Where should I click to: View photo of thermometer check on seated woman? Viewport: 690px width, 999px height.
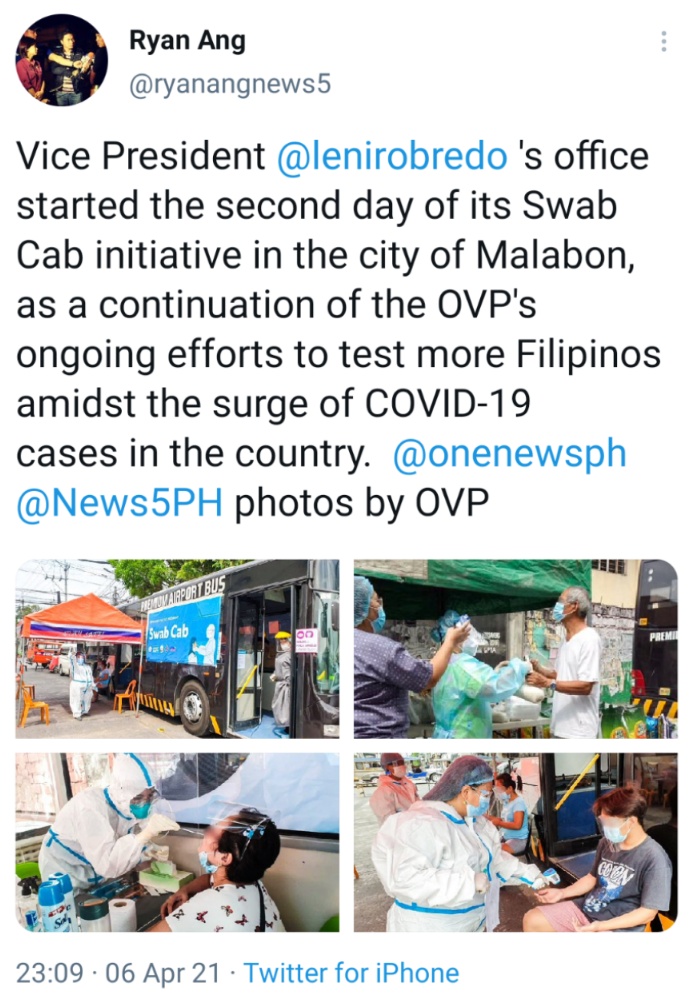point(515,842)
